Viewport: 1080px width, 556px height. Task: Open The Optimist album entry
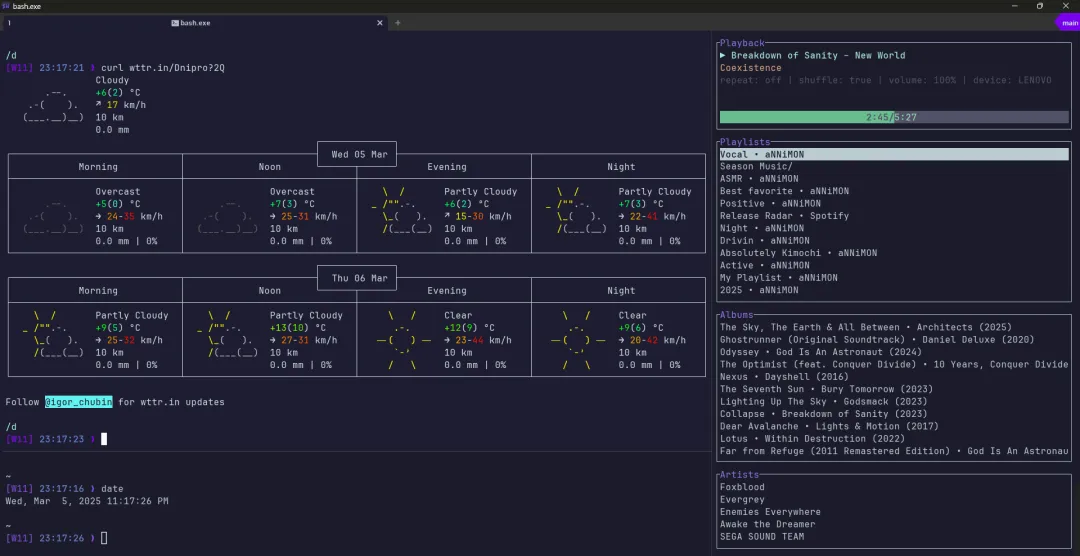pyautogui.click(x=894, y=364)
